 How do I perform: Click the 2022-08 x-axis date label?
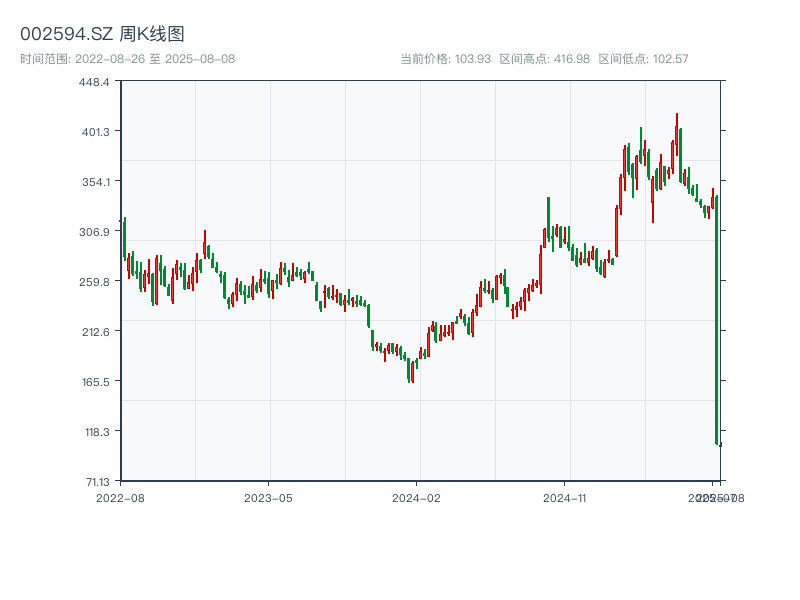120,497
